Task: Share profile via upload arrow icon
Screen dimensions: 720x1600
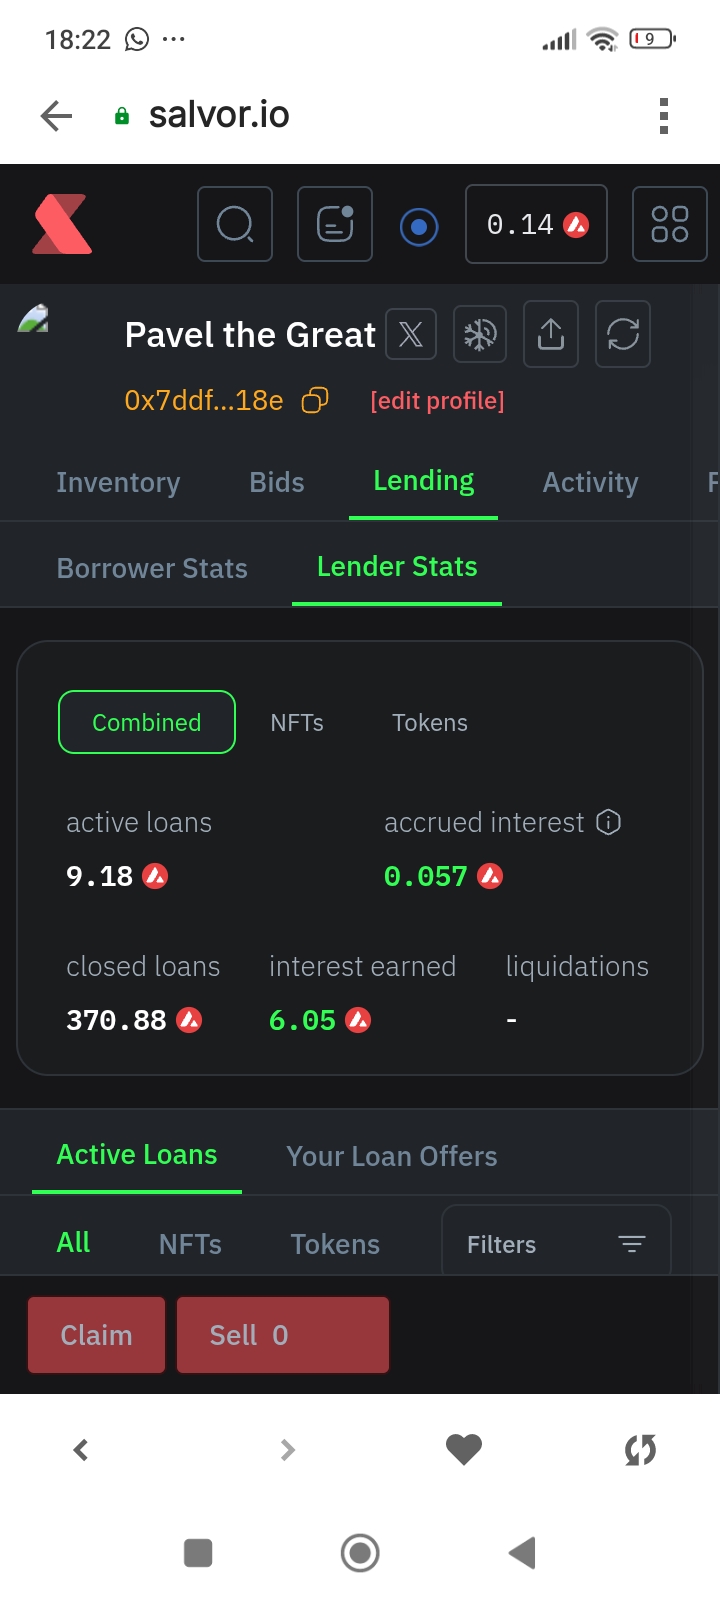Action: (x=551, y=334)
